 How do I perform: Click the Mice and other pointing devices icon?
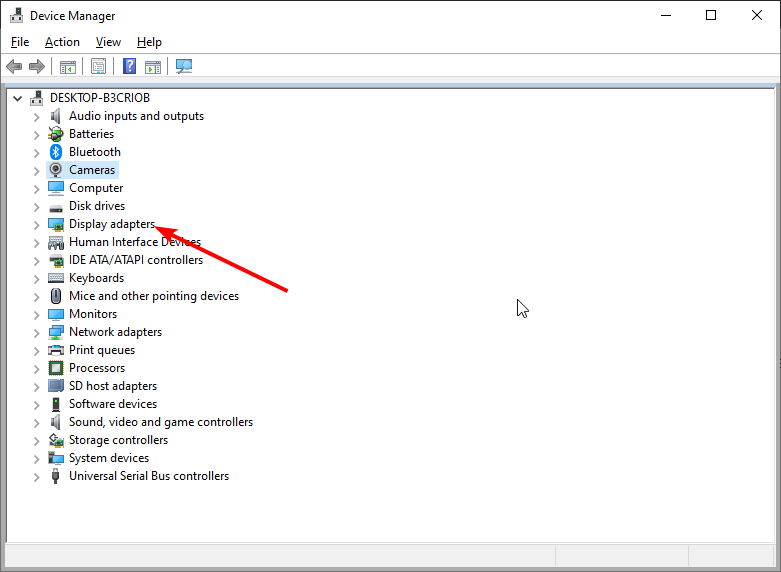(x=56, y=296)
